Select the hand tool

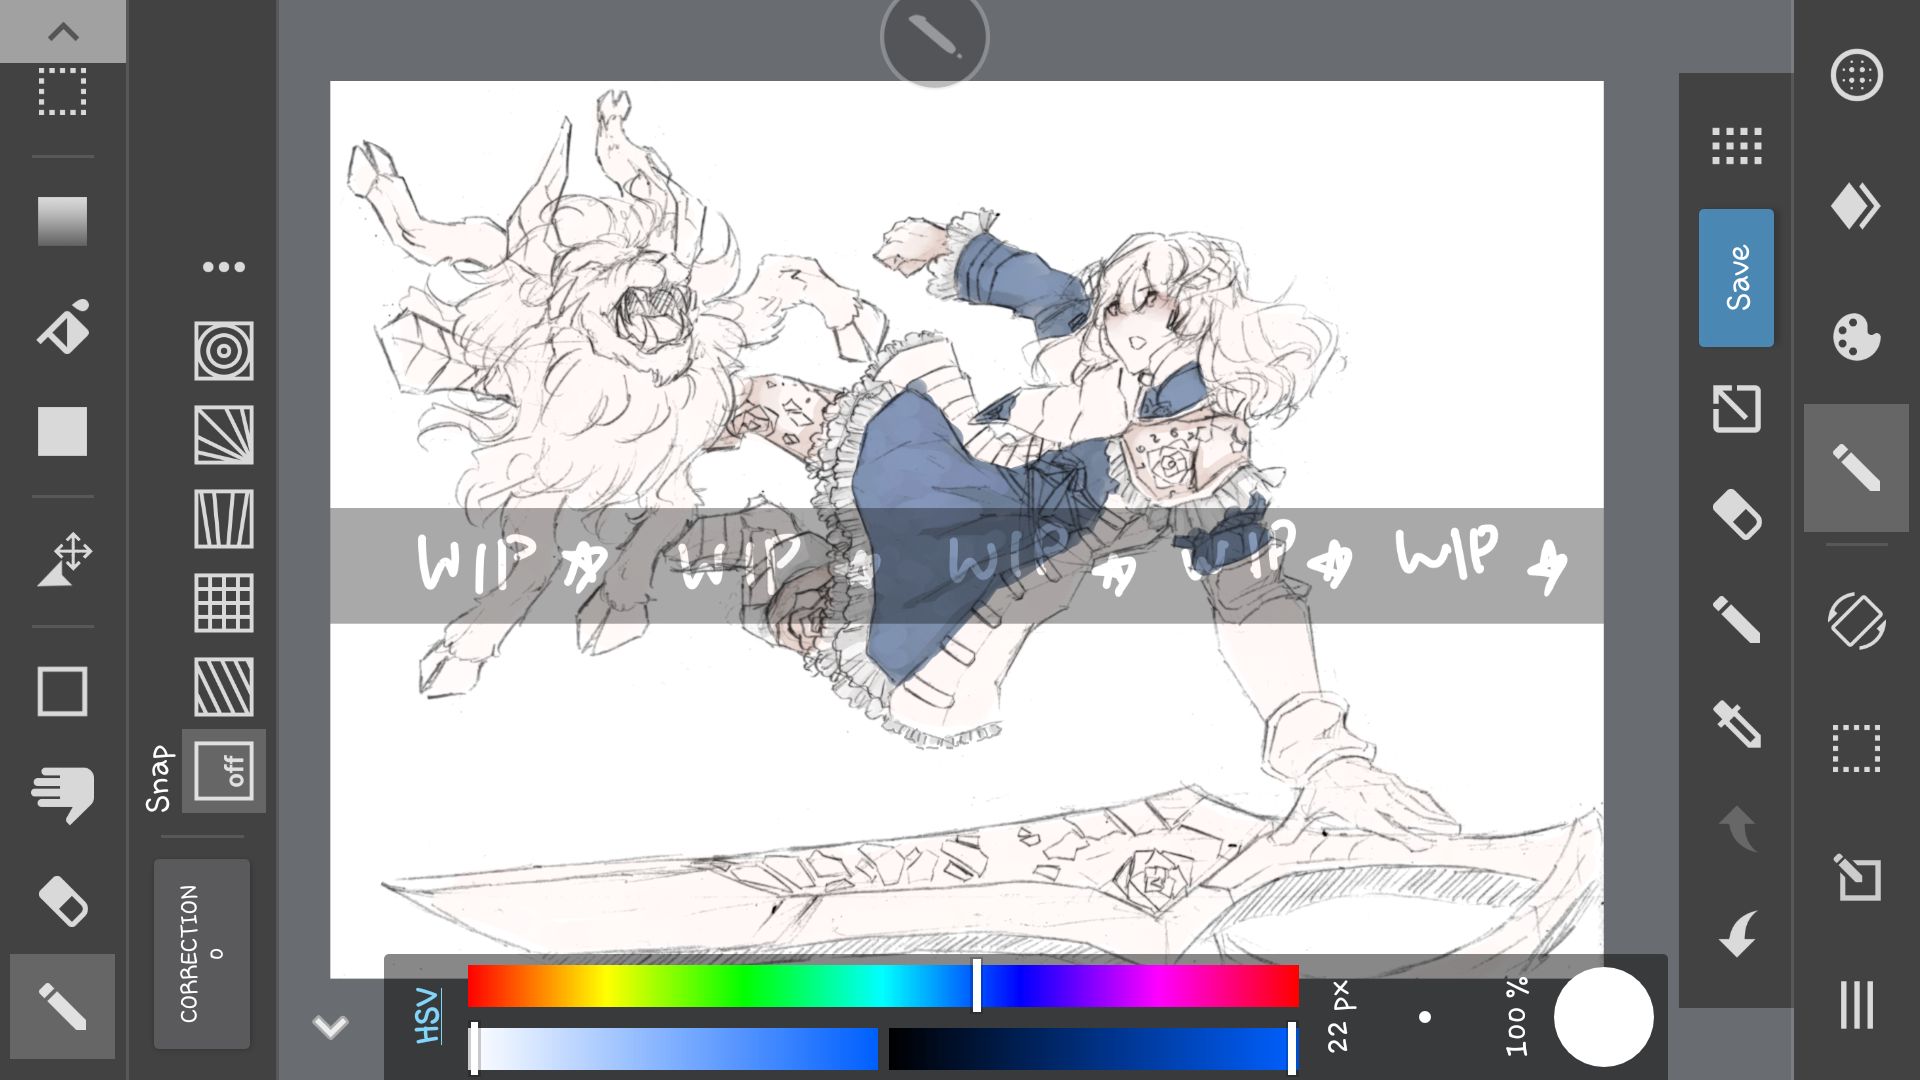(62, 795)
